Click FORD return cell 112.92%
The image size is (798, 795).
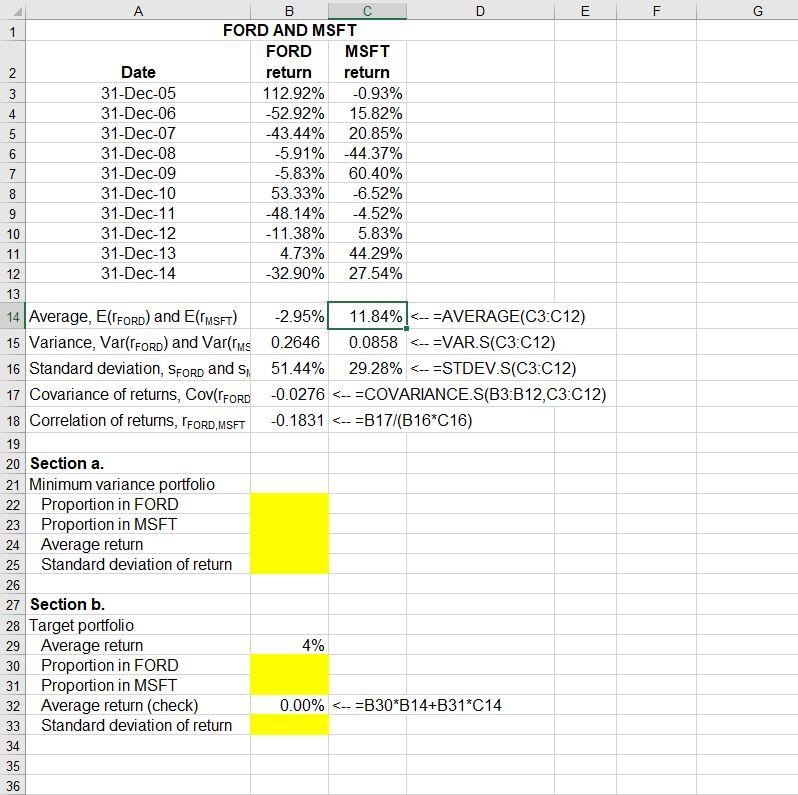pyautogui.click(x=289, y=93)
